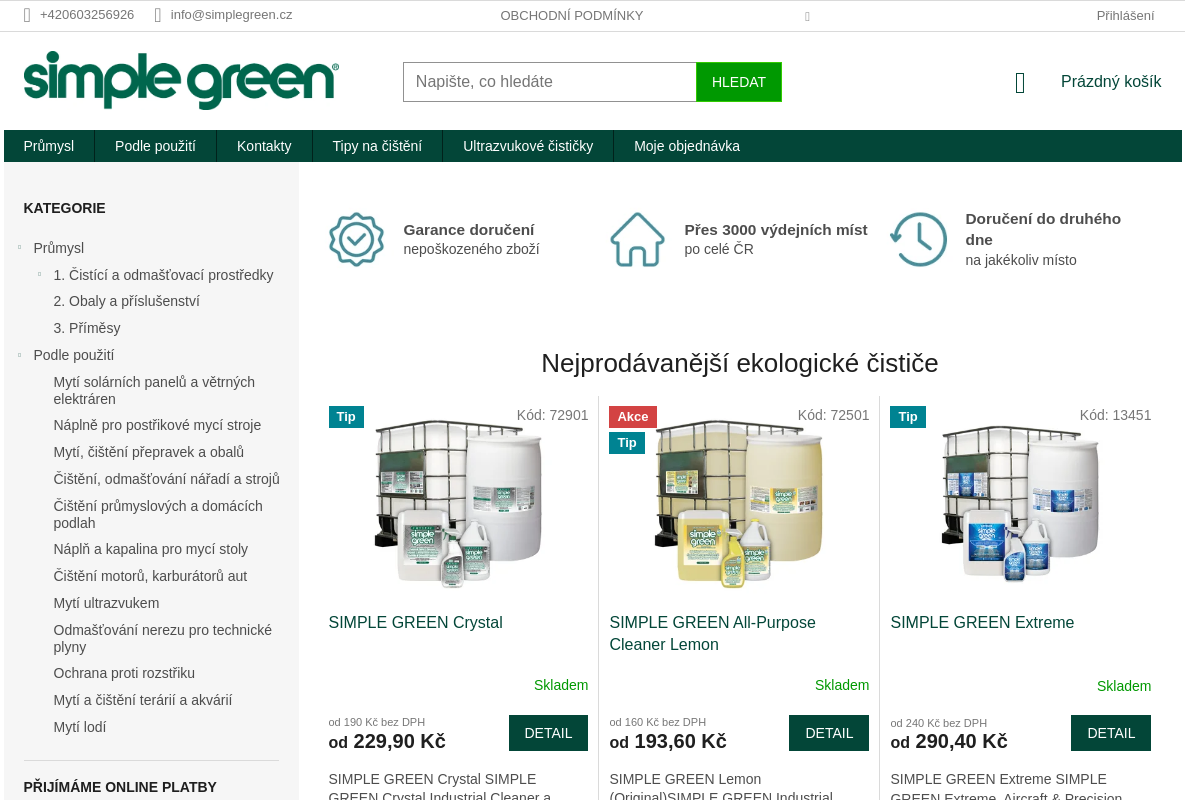
Task: Select Průmysl in the category tree
Action: [x=59, y=248]
